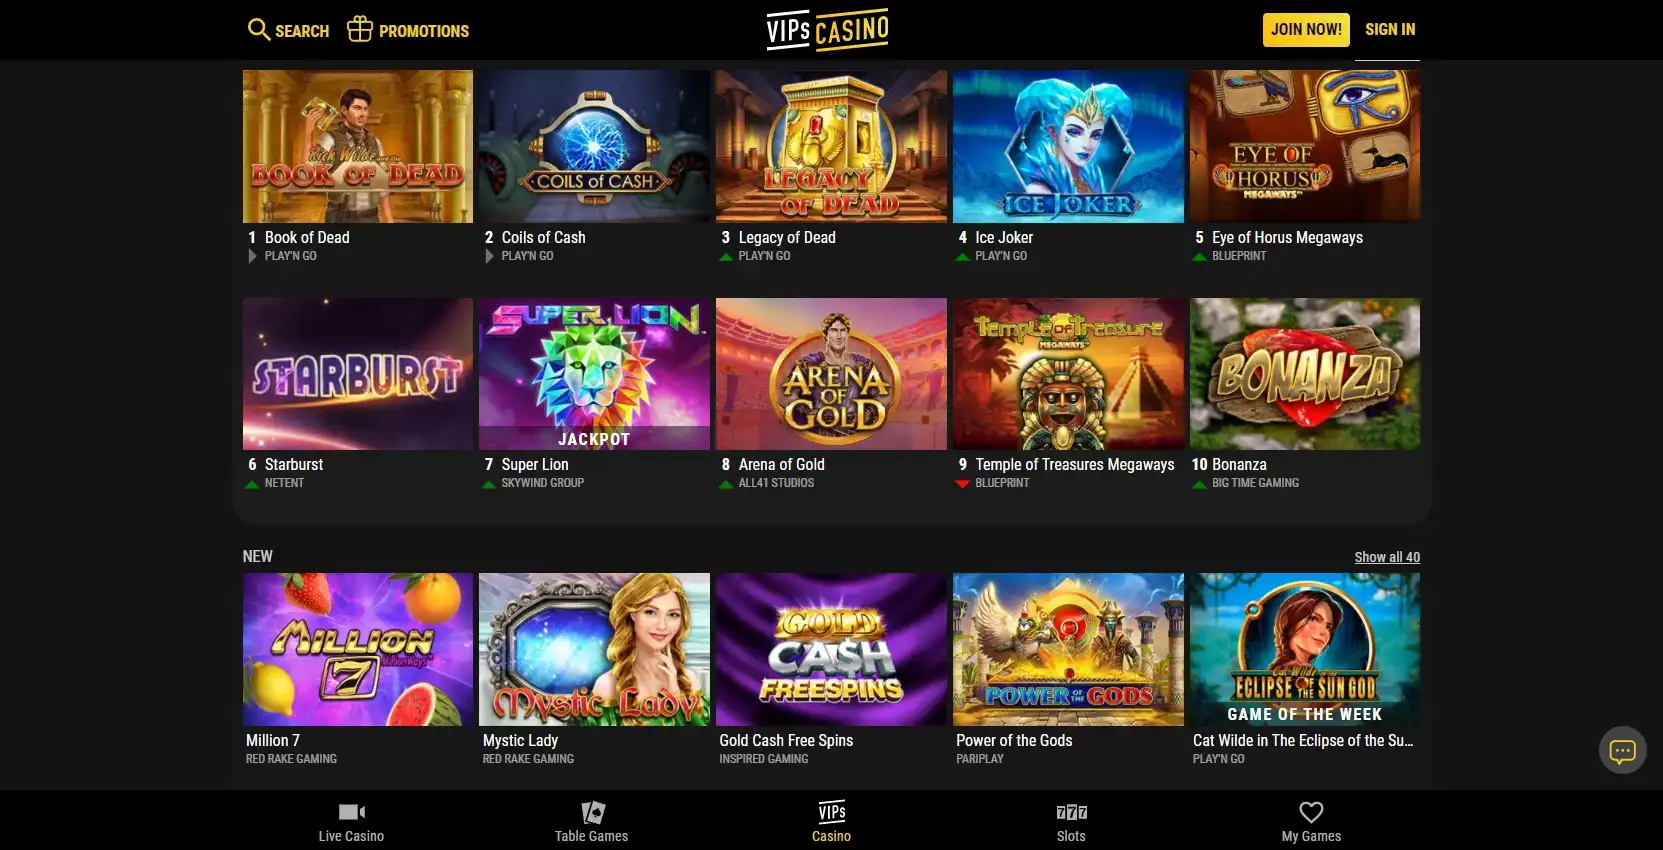Open Slots 777 icon
The width and height of the screenshot is (1663, 850).
tap(1071, 812)
